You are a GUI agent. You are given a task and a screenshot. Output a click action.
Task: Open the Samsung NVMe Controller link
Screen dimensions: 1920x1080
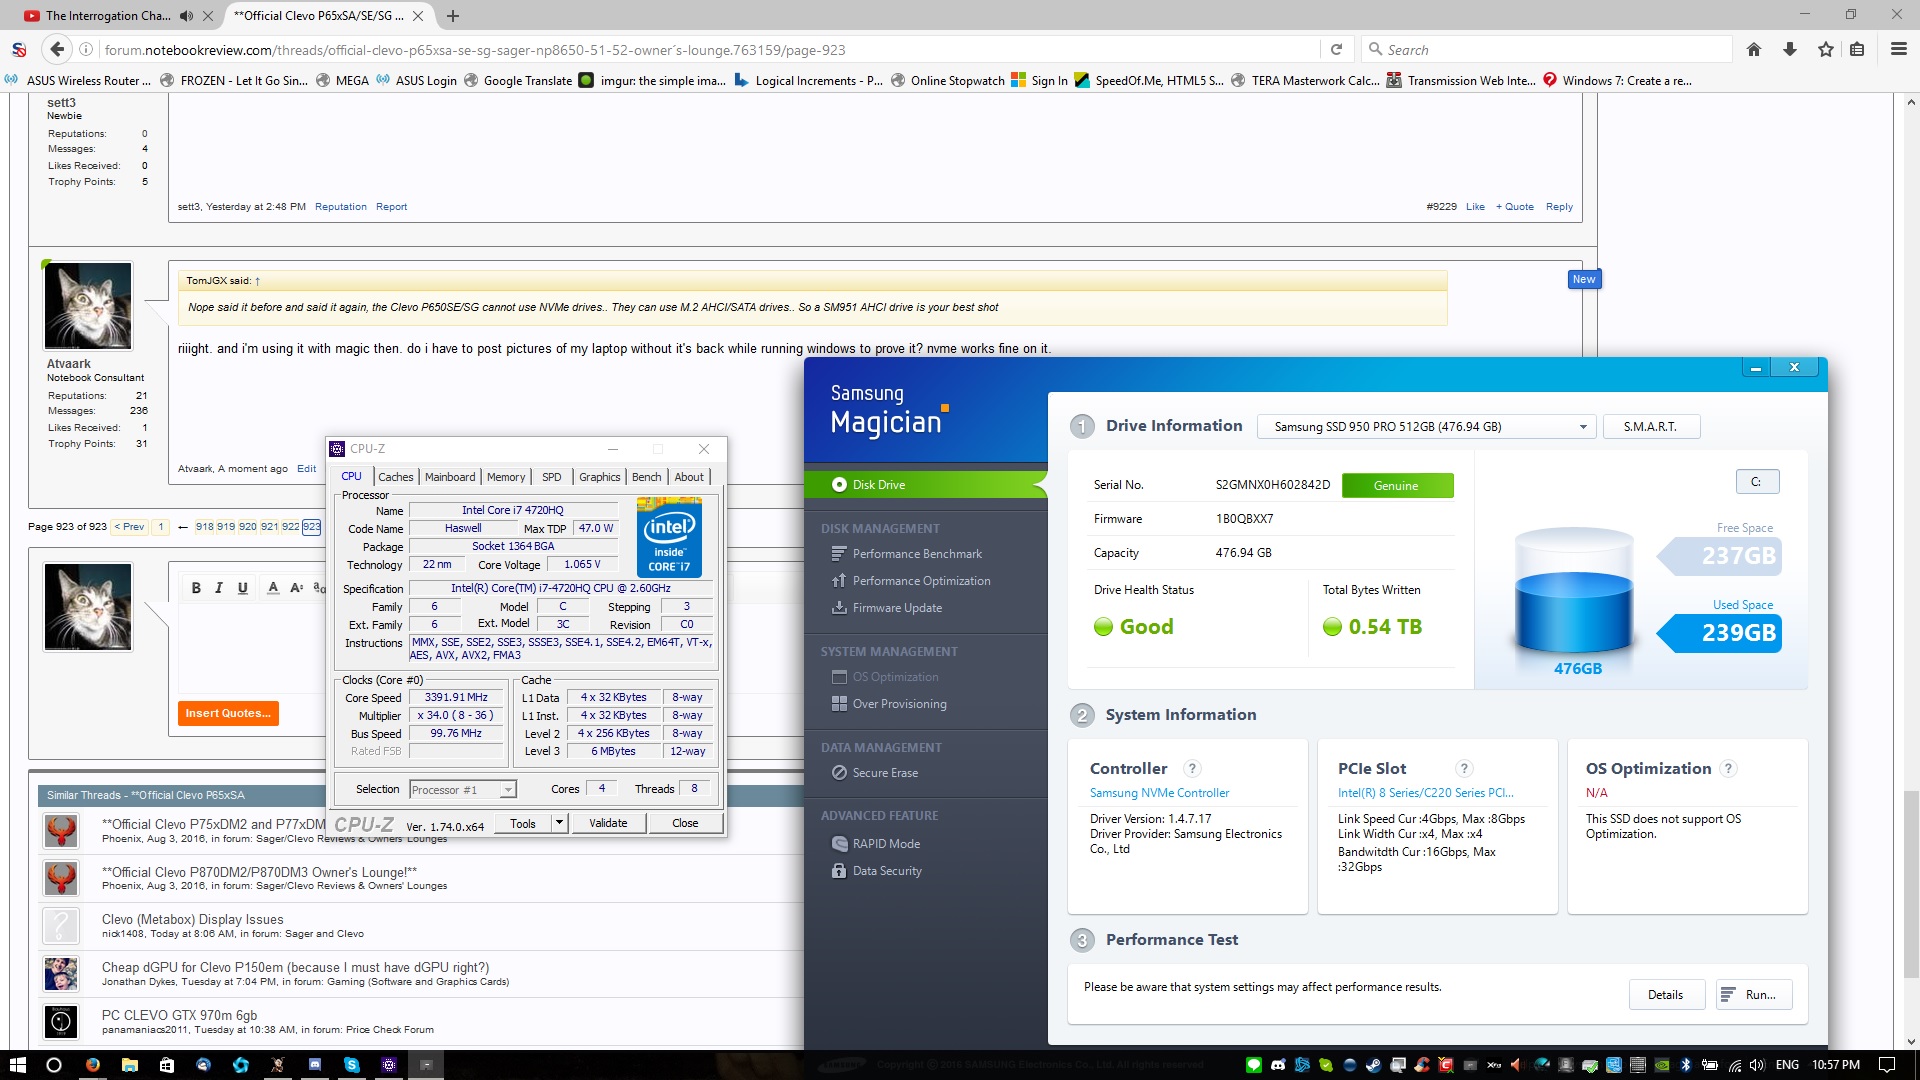pyautogui.click(x=1159, y=793)
